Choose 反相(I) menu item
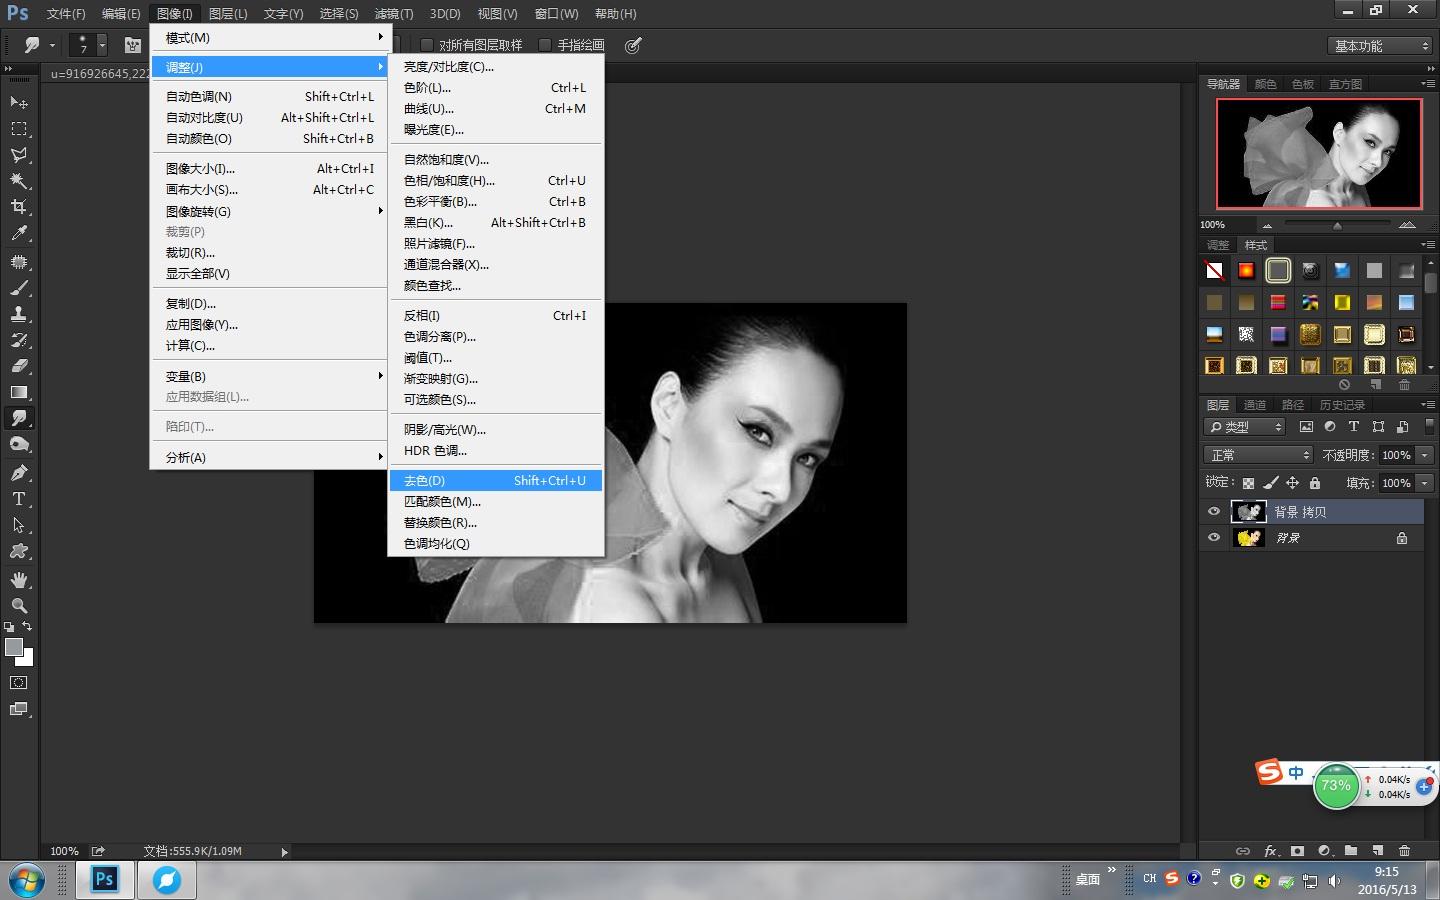Viewport: 1440px width, 900px height. pyautogui.click(x=495, y=316)
